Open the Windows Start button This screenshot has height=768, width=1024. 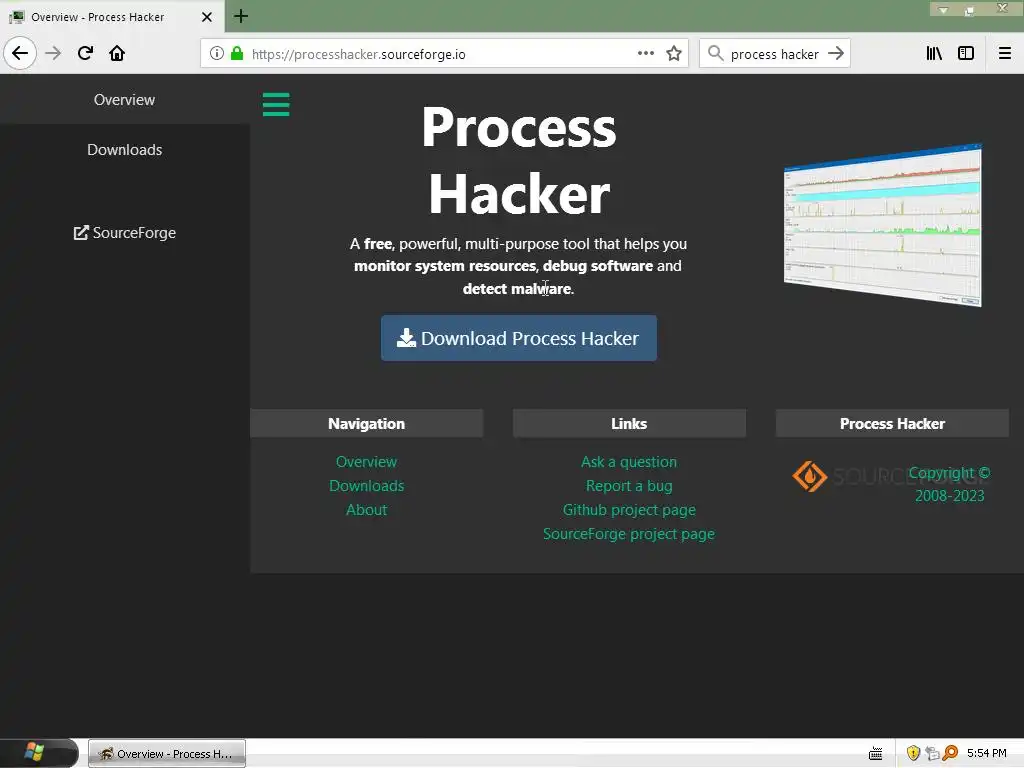[39, 753]
